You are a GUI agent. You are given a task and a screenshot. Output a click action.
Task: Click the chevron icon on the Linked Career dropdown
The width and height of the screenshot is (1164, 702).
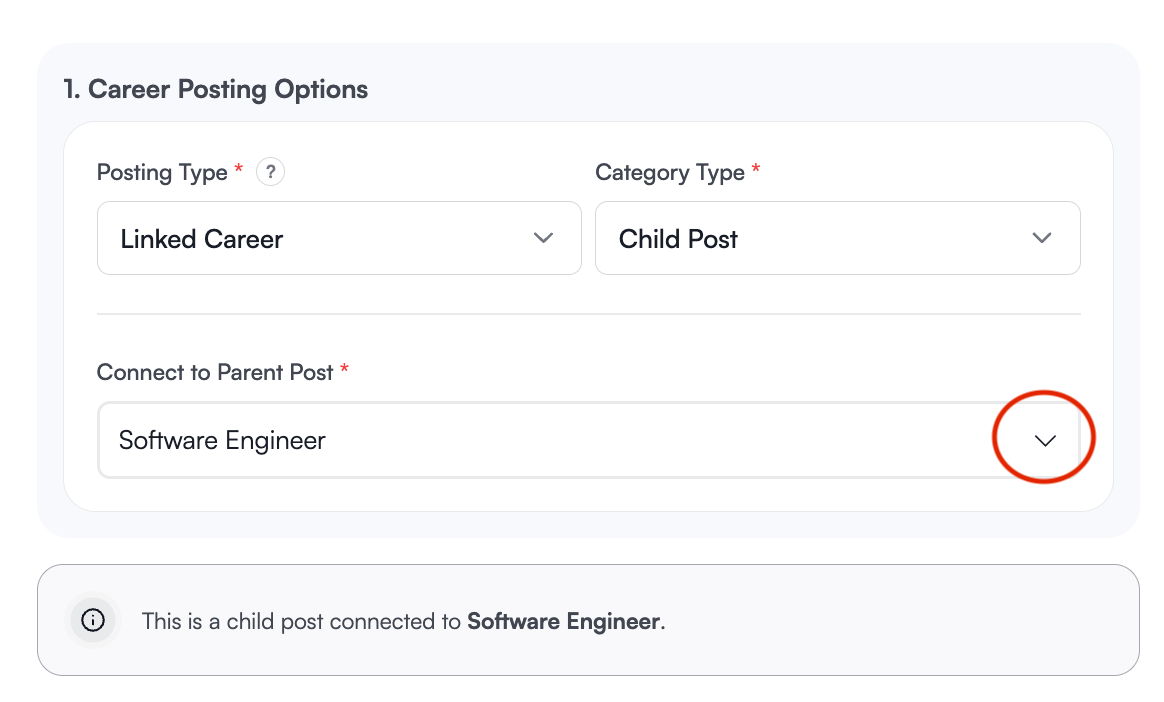coord(543,238)
